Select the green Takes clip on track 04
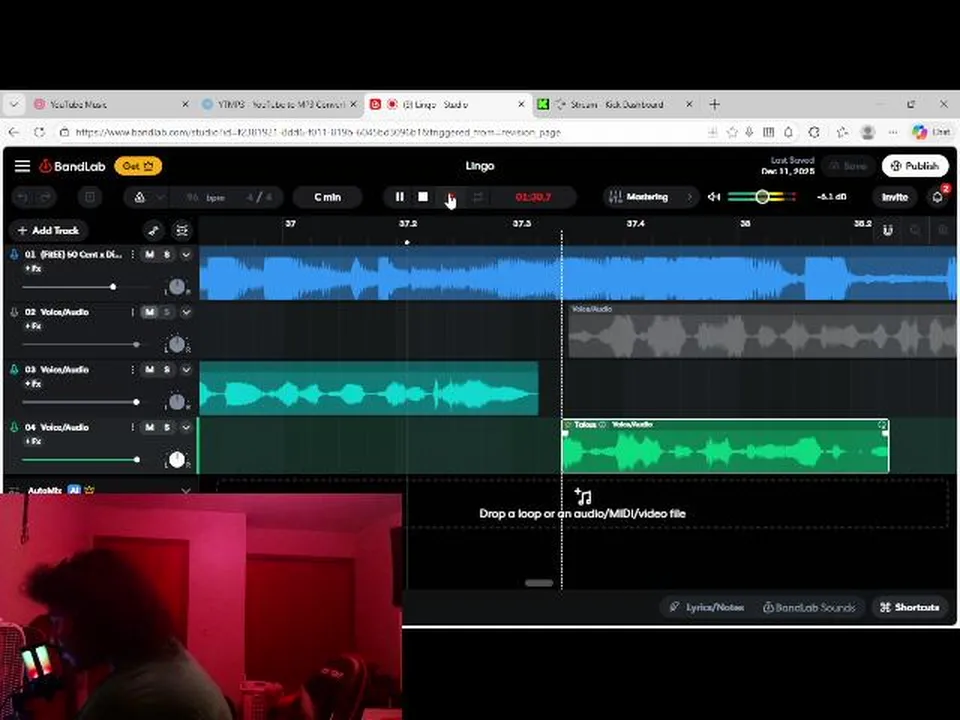 725,446
